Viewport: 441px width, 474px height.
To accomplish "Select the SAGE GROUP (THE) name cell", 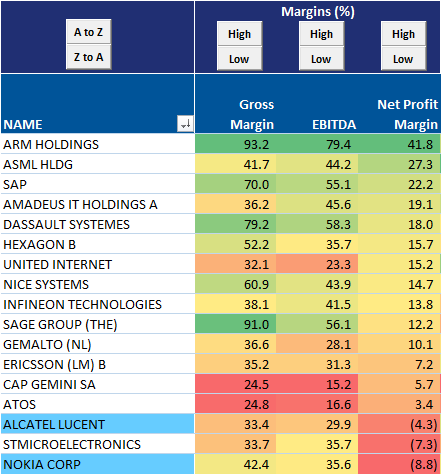I will (98, 324).
